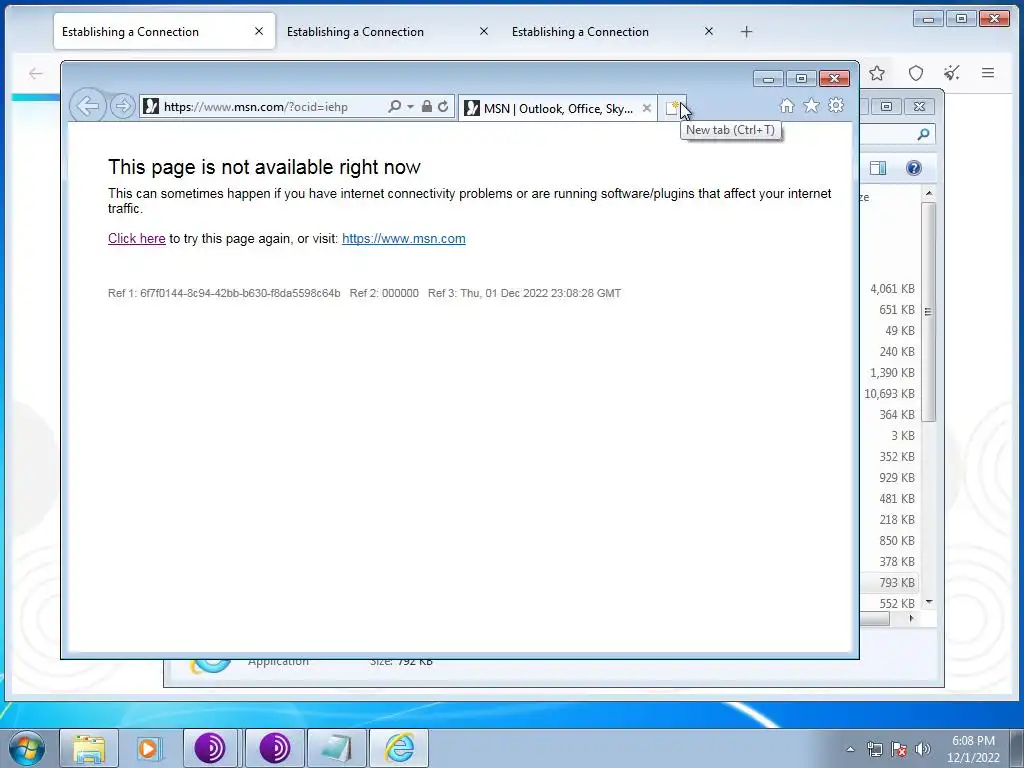The height and width of the screenshot is (768, 1024).
Task: Bookmark page with Tor Browser star icon
Action: [877, 73]
